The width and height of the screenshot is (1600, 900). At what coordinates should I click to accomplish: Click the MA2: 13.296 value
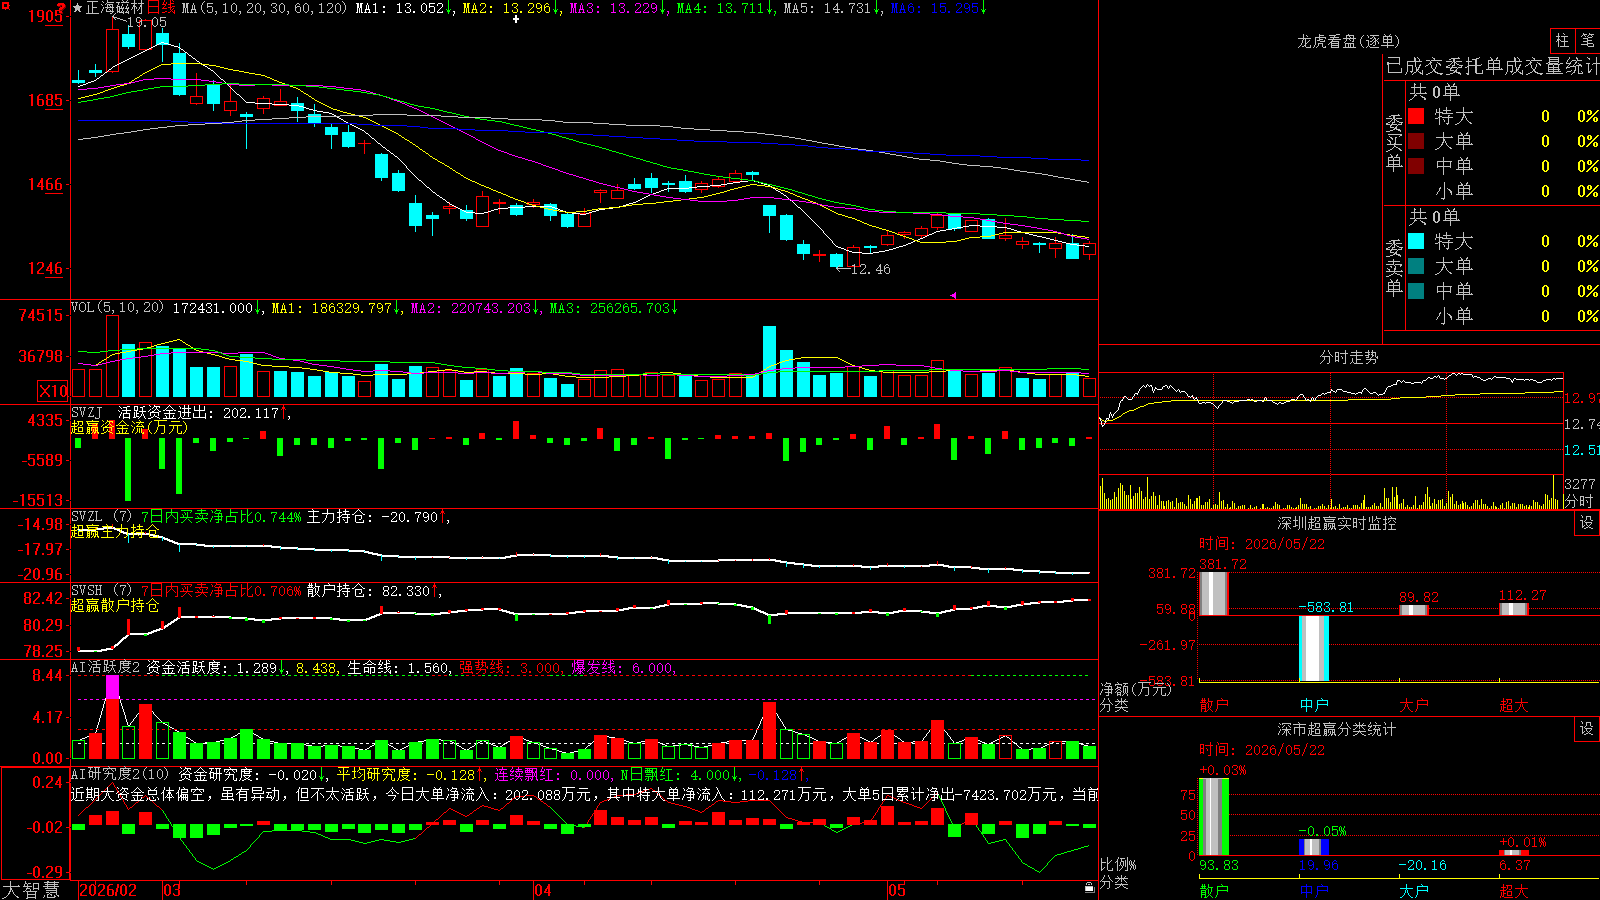507,8
